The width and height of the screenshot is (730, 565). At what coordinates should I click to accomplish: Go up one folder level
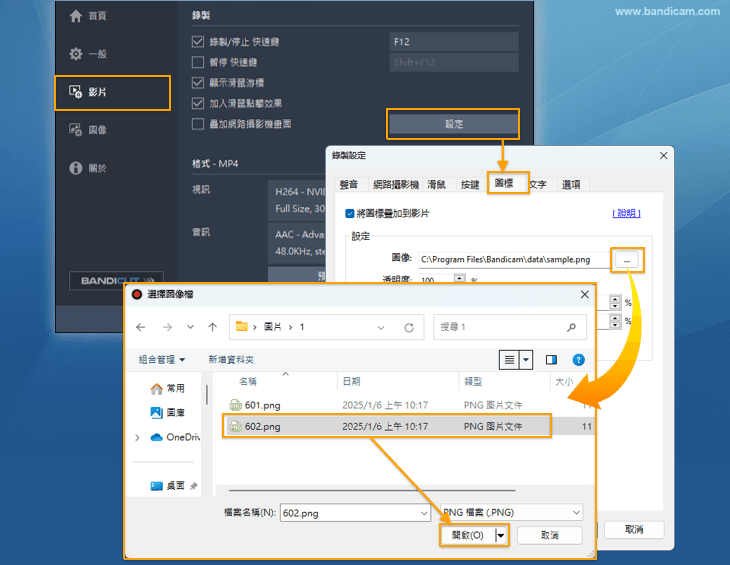(x=212, y=327)
